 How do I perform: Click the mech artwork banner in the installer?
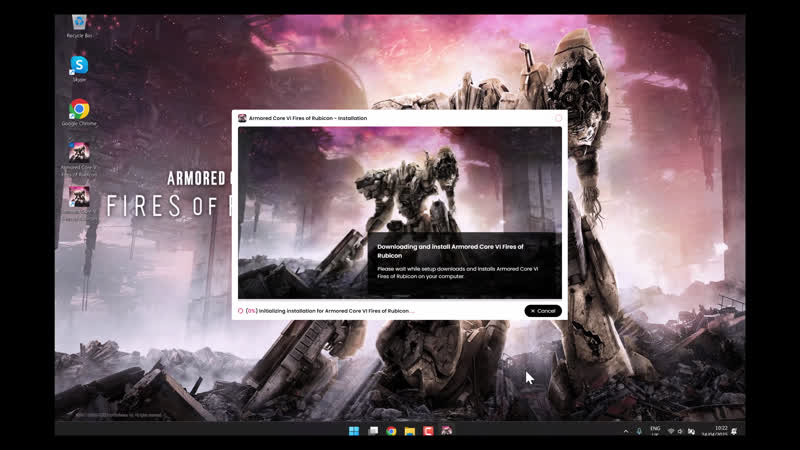coord(400,212)
